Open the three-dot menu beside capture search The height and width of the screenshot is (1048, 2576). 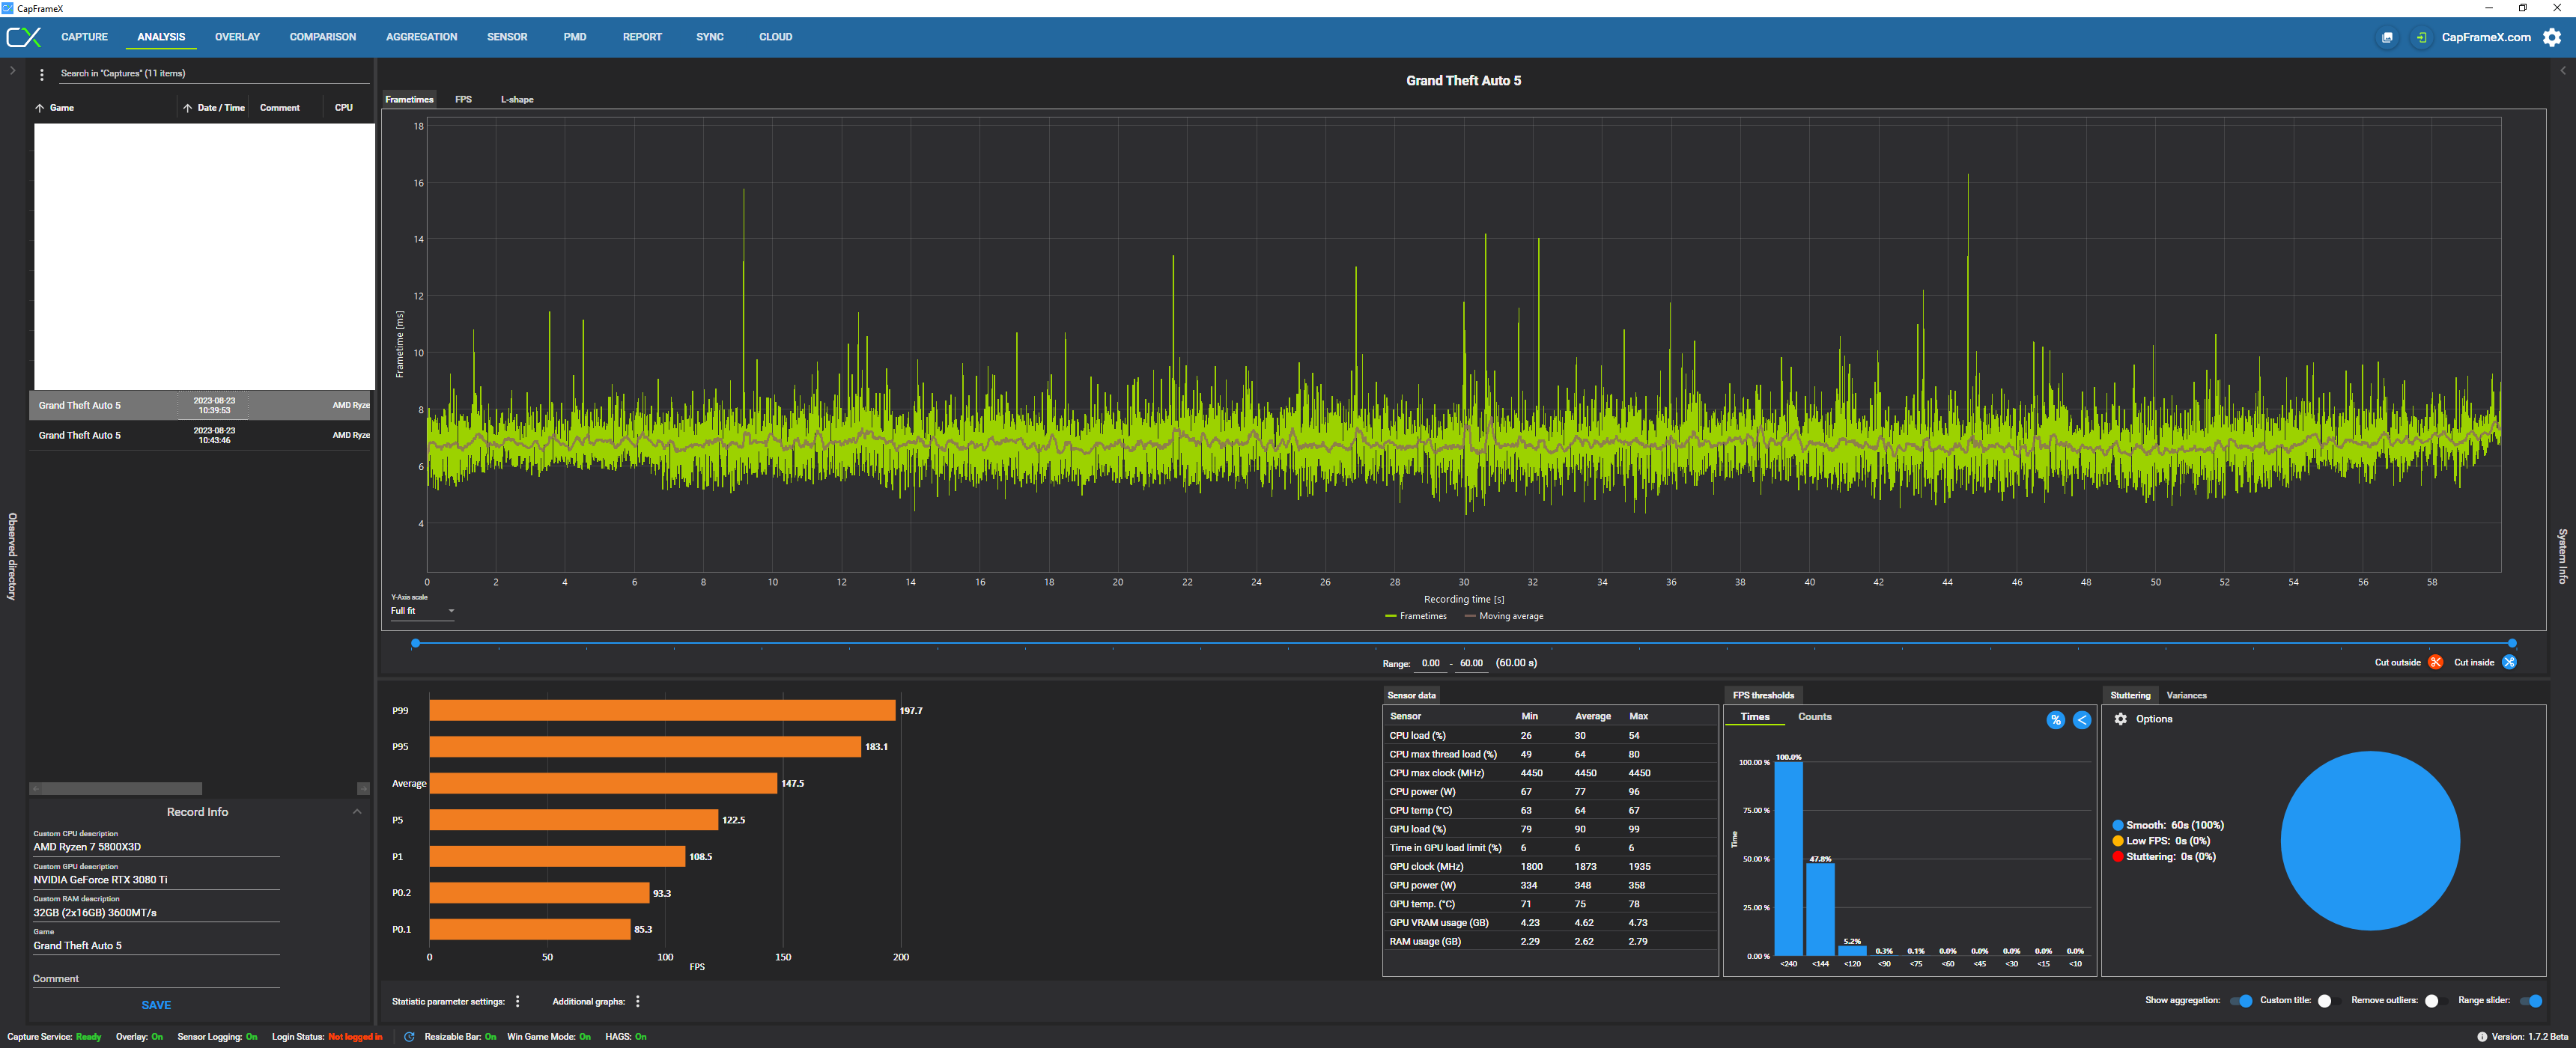click(x=42, y=75)
